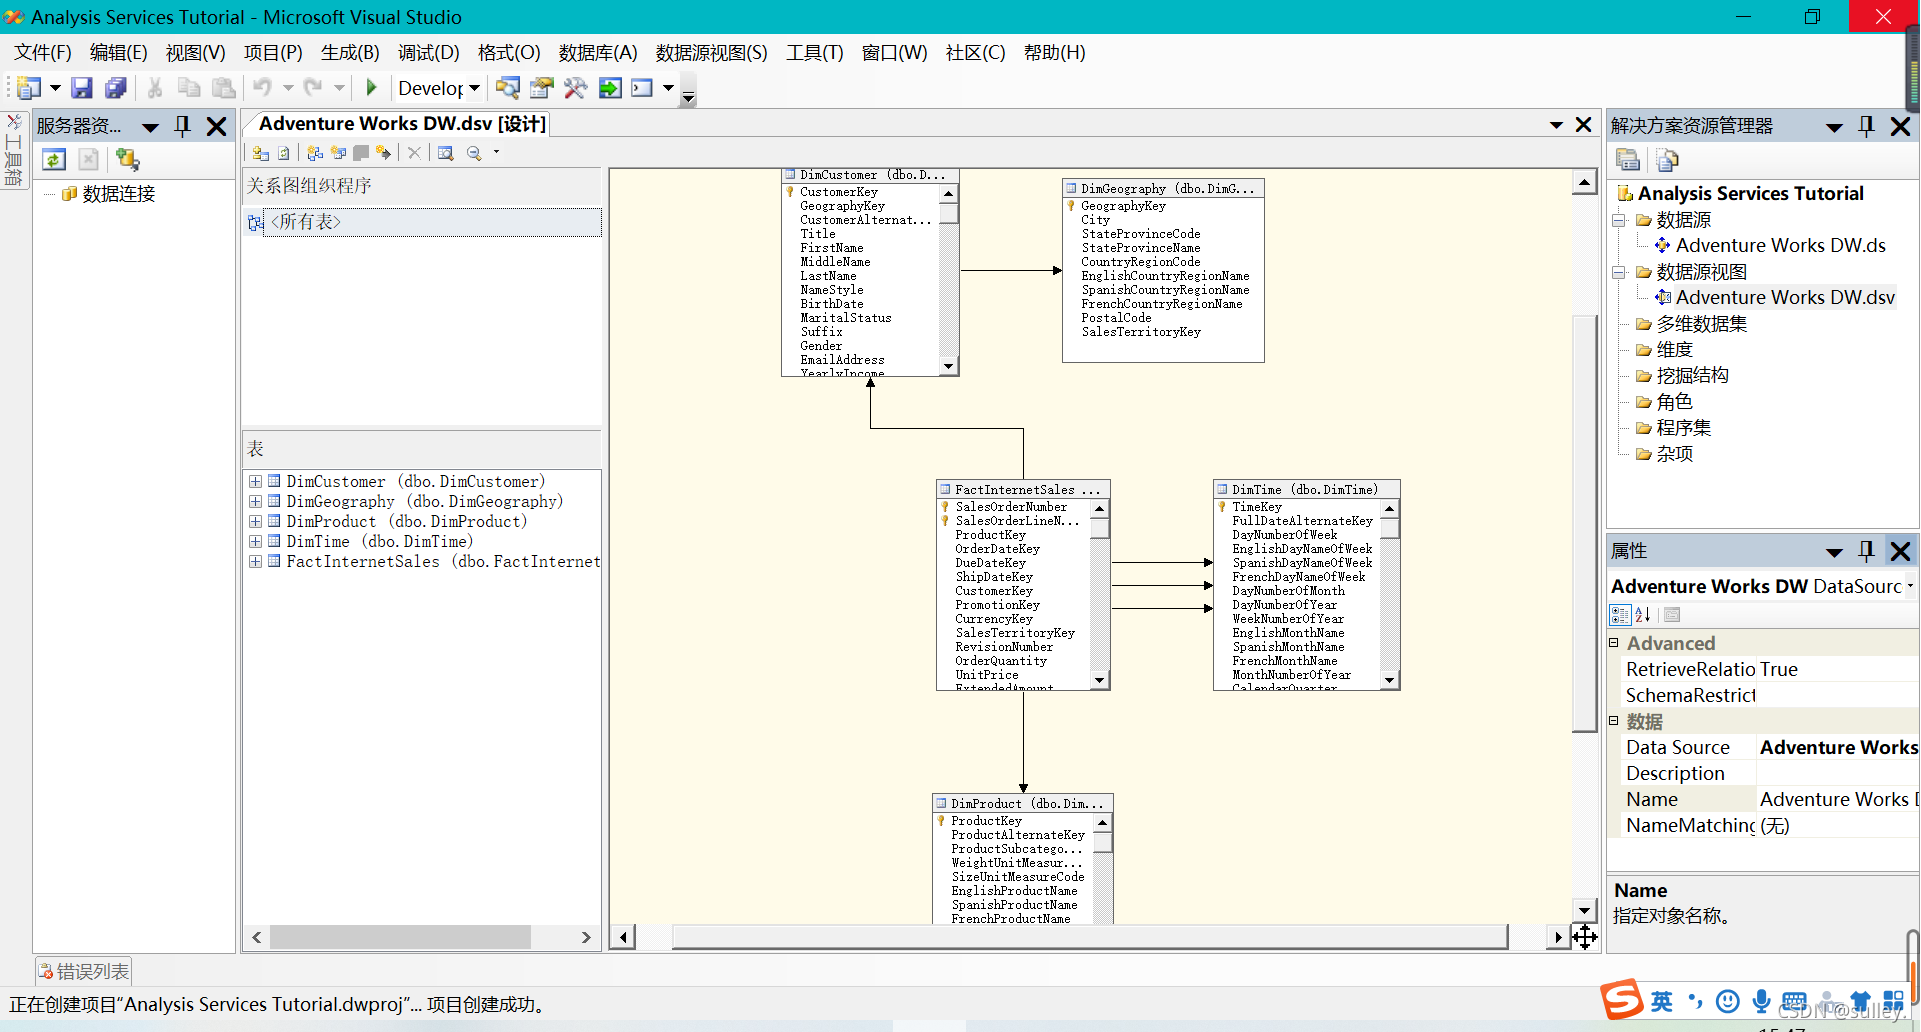Click the Refresh icon in Server Explorer
The image size is (1921, 1032).
click(54, 159)
